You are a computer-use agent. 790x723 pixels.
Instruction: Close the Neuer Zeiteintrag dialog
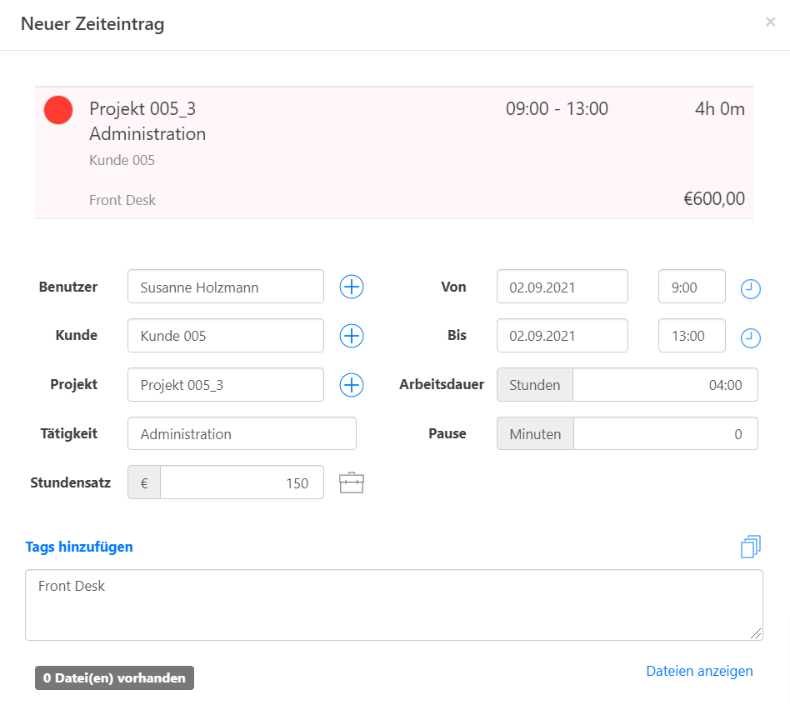770,22
